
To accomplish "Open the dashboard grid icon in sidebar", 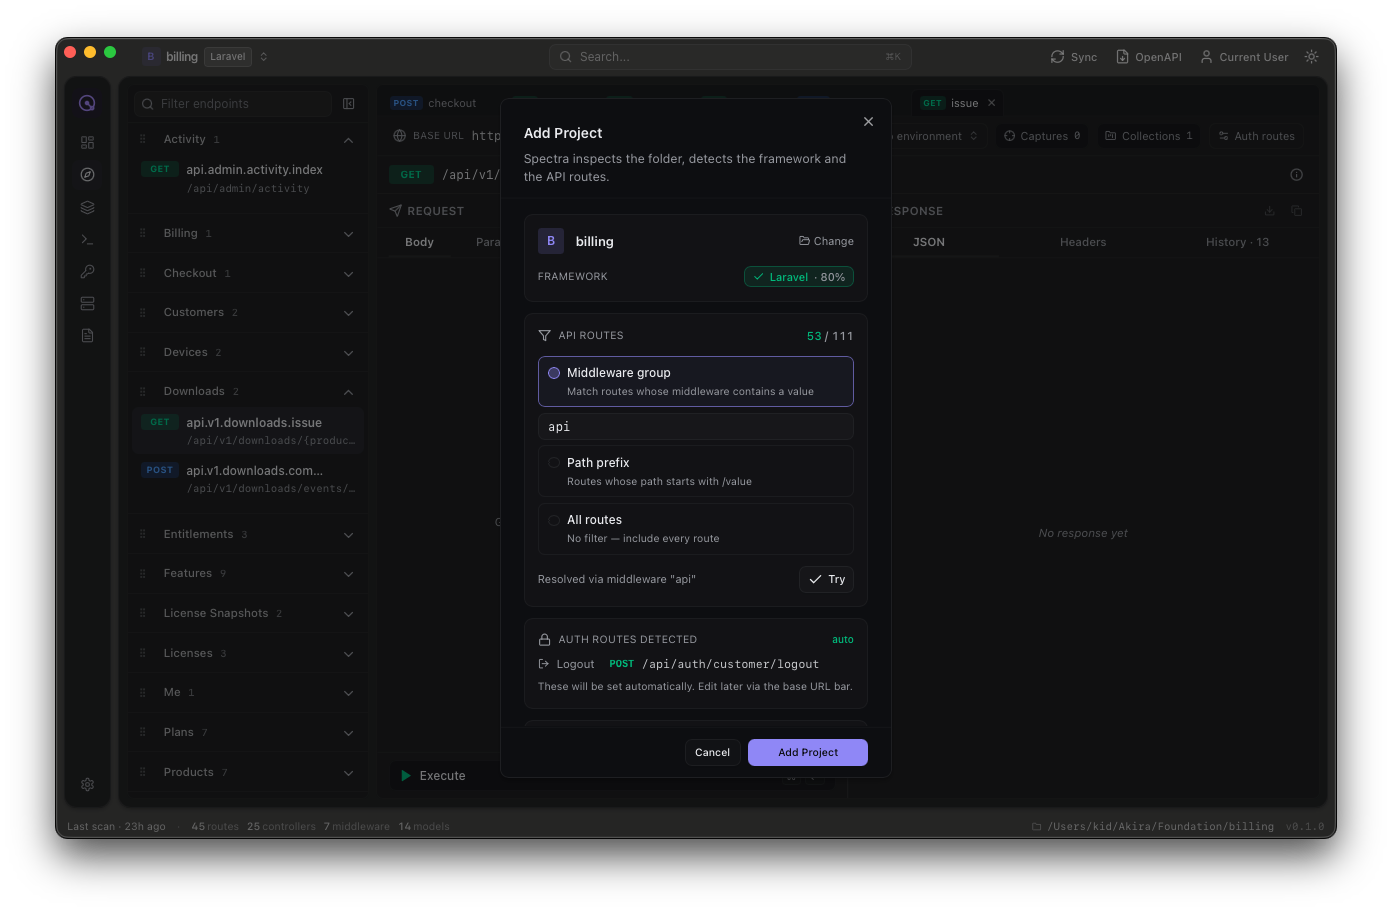I will (87, 143).
